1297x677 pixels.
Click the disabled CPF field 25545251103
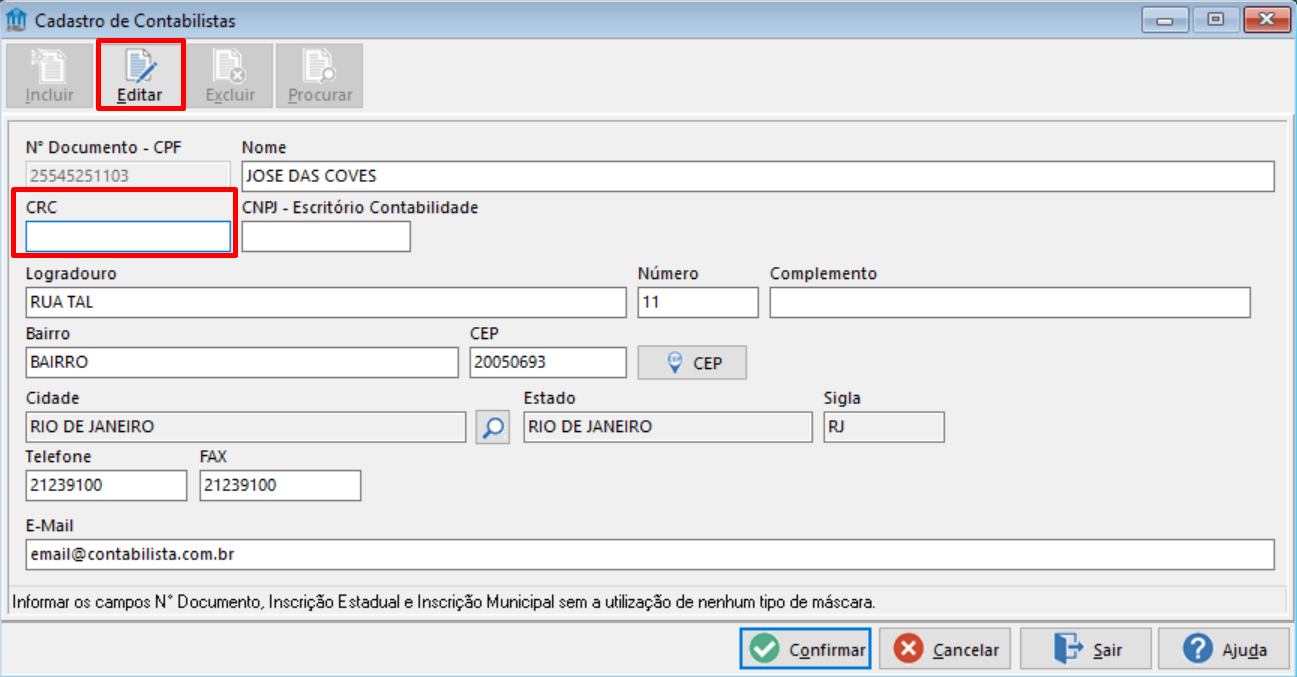pyautogui.click(x=128, y=176)
